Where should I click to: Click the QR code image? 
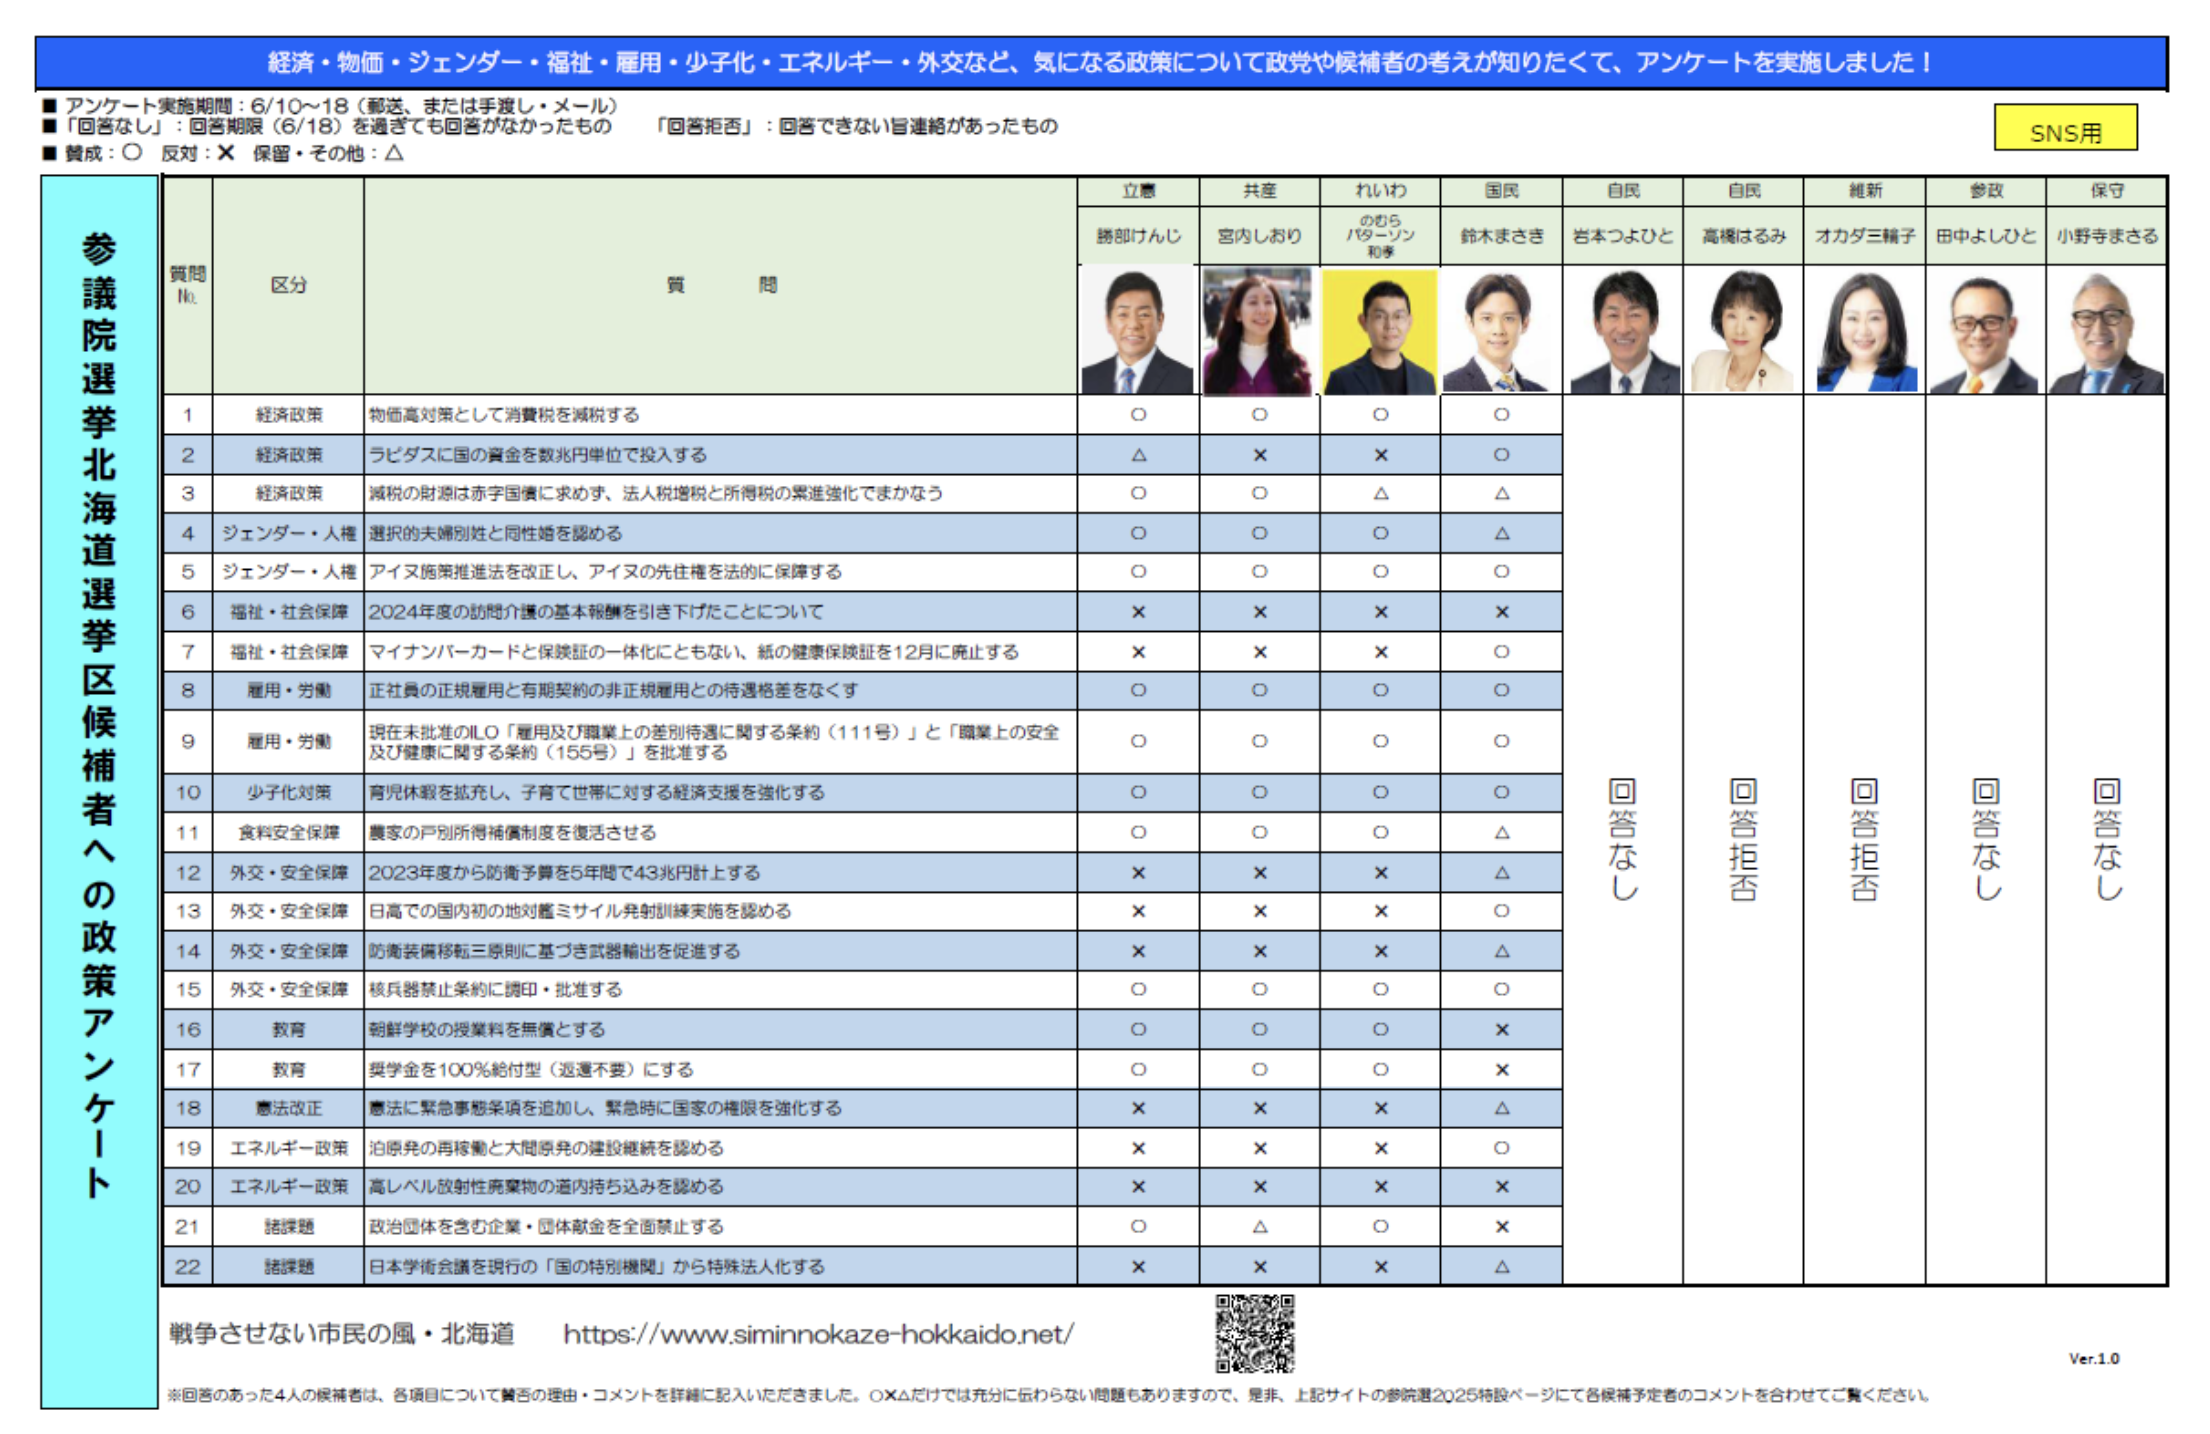click(x=1254, y=1333)
